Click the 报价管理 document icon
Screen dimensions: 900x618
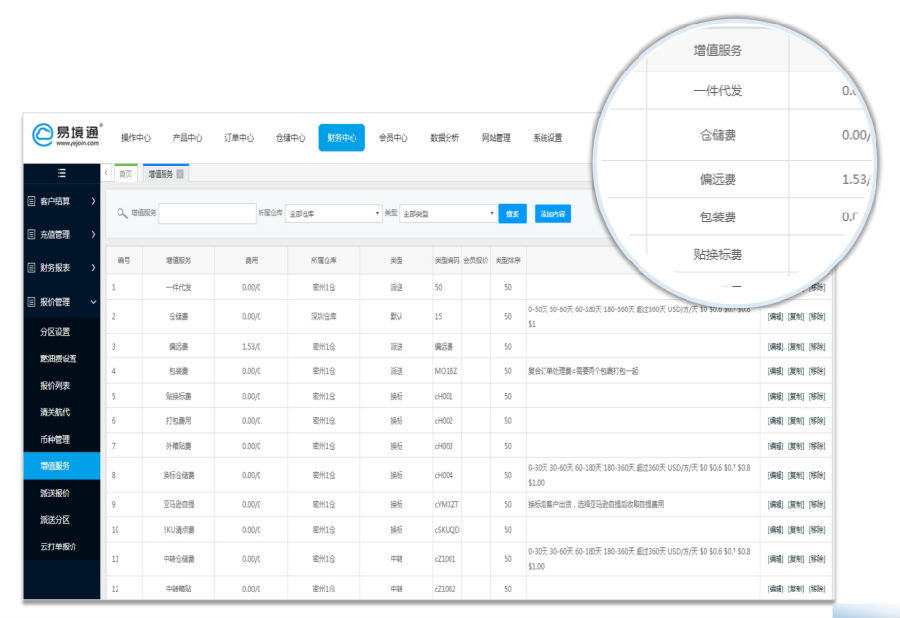pyautogui.click(x=32, y=302)
